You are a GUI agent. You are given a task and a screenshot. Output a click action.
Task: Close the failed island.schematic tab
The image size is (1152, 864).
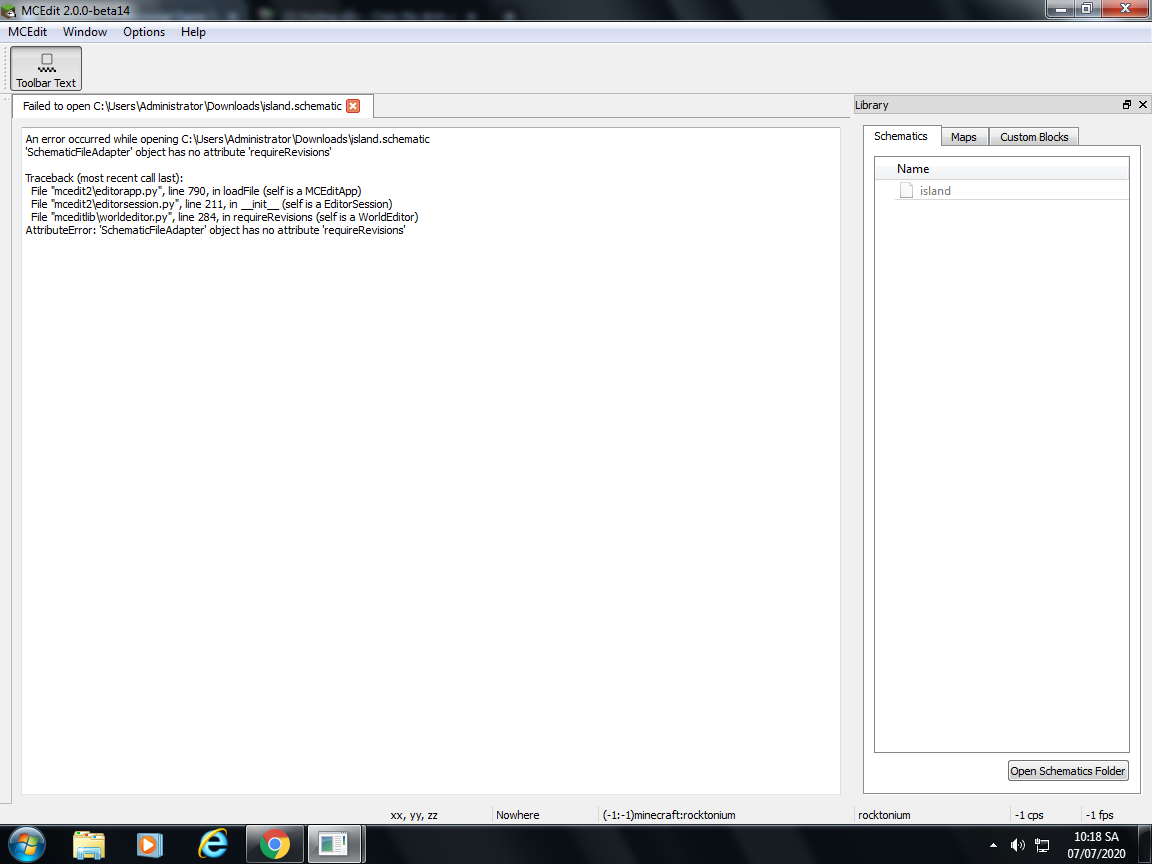[353, 106]
